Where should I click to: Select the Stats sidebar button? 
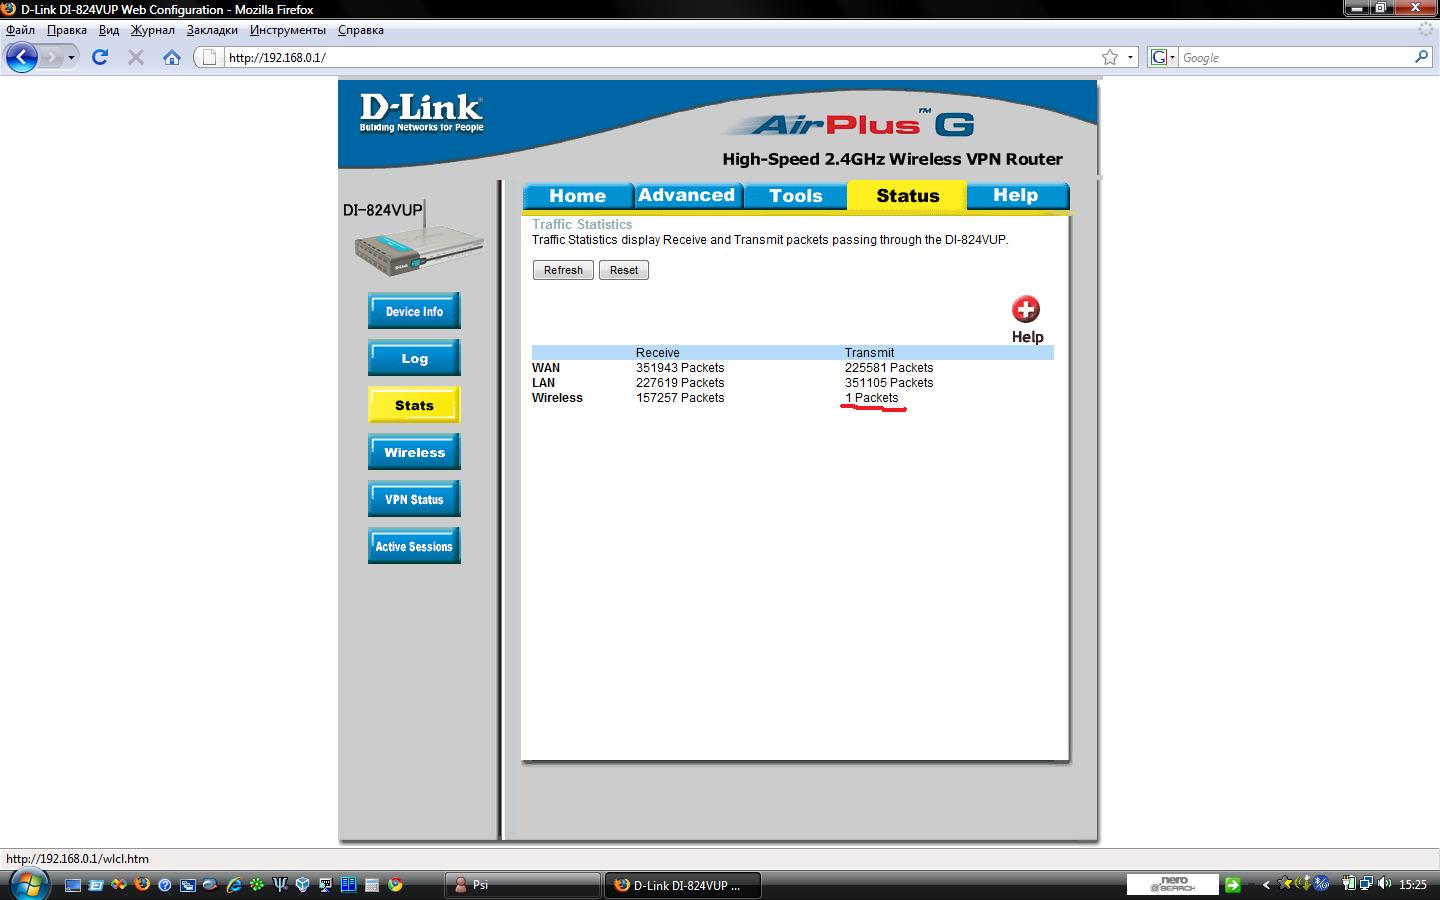(414, 405)
